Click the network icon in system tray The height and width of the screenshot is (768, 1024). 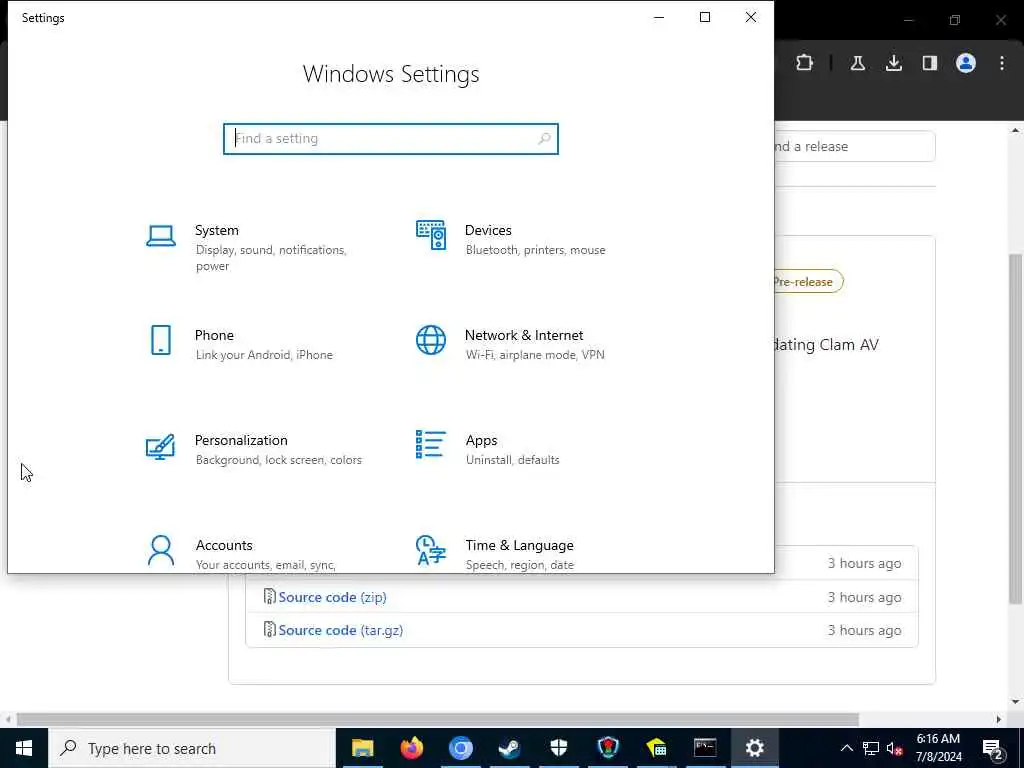tap(871, 749)
